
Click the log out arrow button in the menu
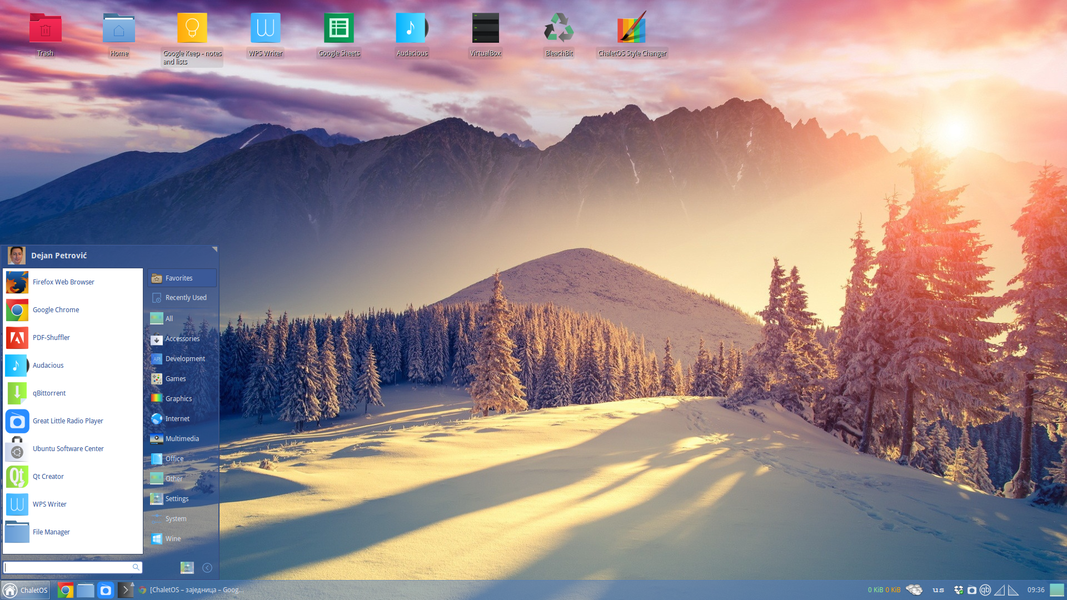[207, 568]
